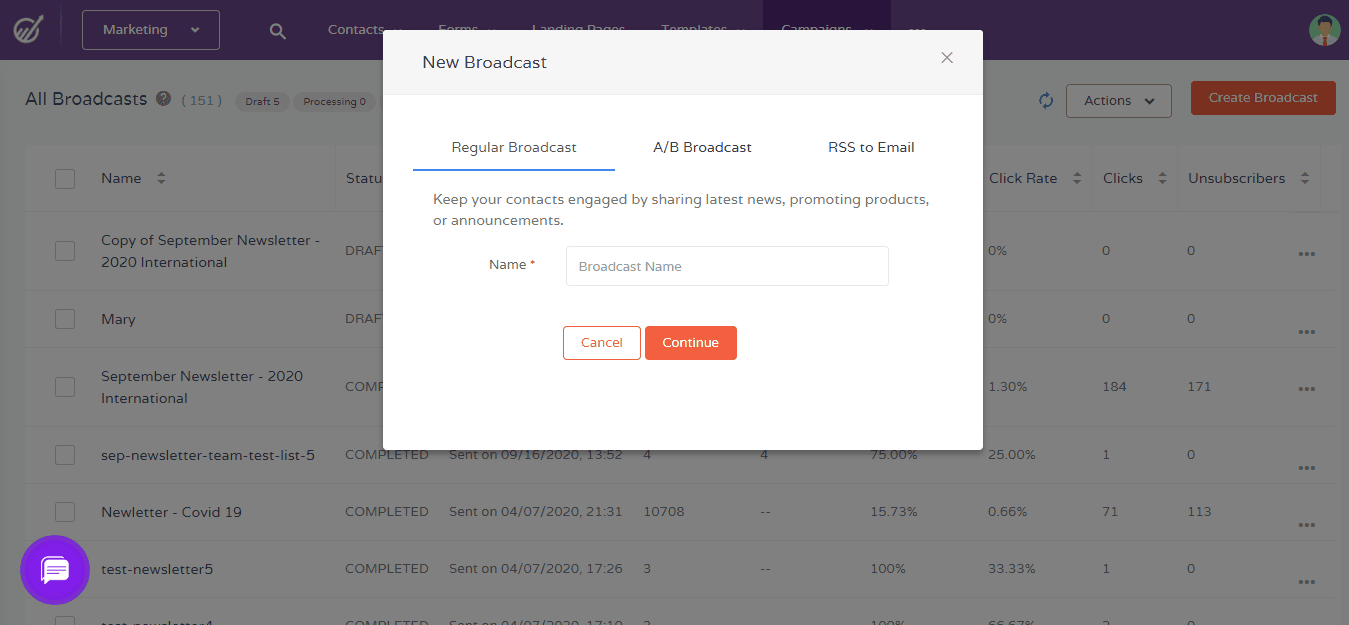Screen dimensions: 1349x625
Task: Open the purple chat widget
Action: (x=54, y=570)
